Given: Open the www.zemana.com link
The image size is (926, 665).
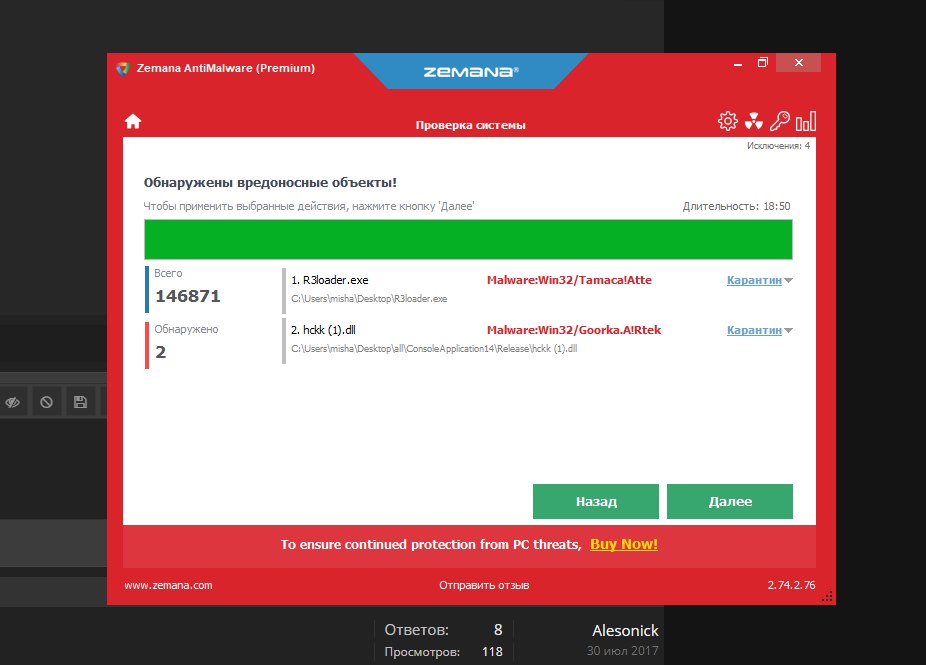Looking at the screenshot, I should pos(168,585).
